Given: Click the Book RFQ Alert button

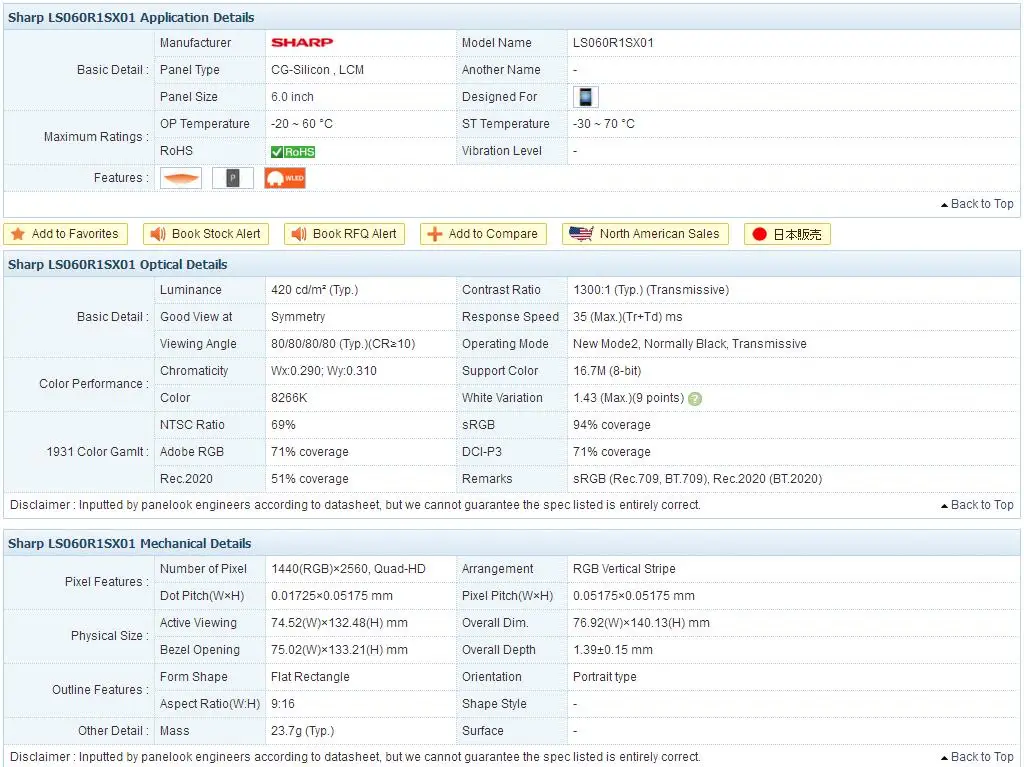Looking at the screenshot, I should (x=344, y=234).
